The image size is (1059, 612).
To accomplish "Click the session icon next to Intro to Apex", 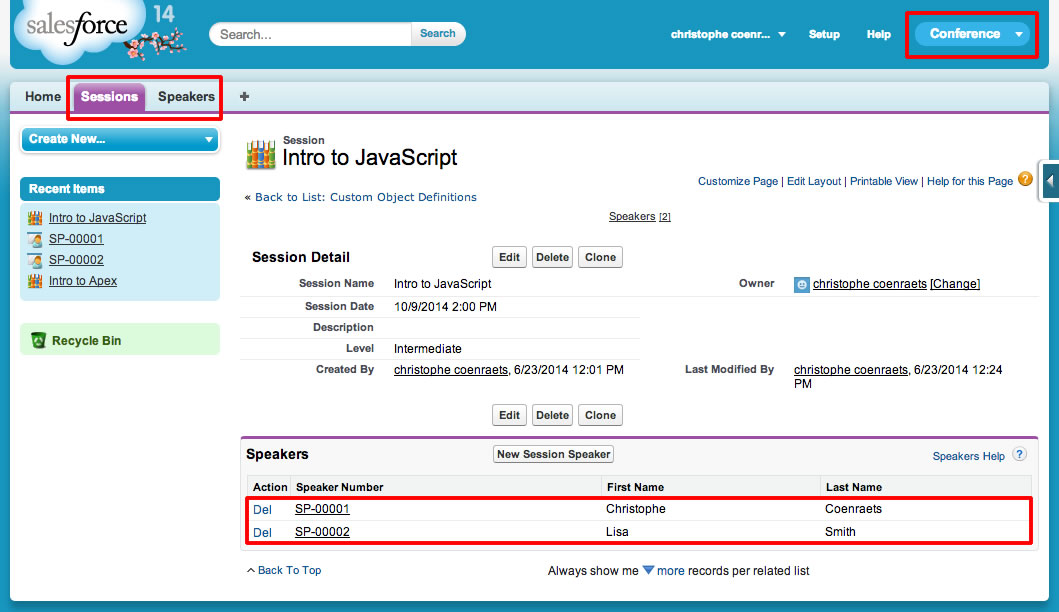I will coord(35,280).
